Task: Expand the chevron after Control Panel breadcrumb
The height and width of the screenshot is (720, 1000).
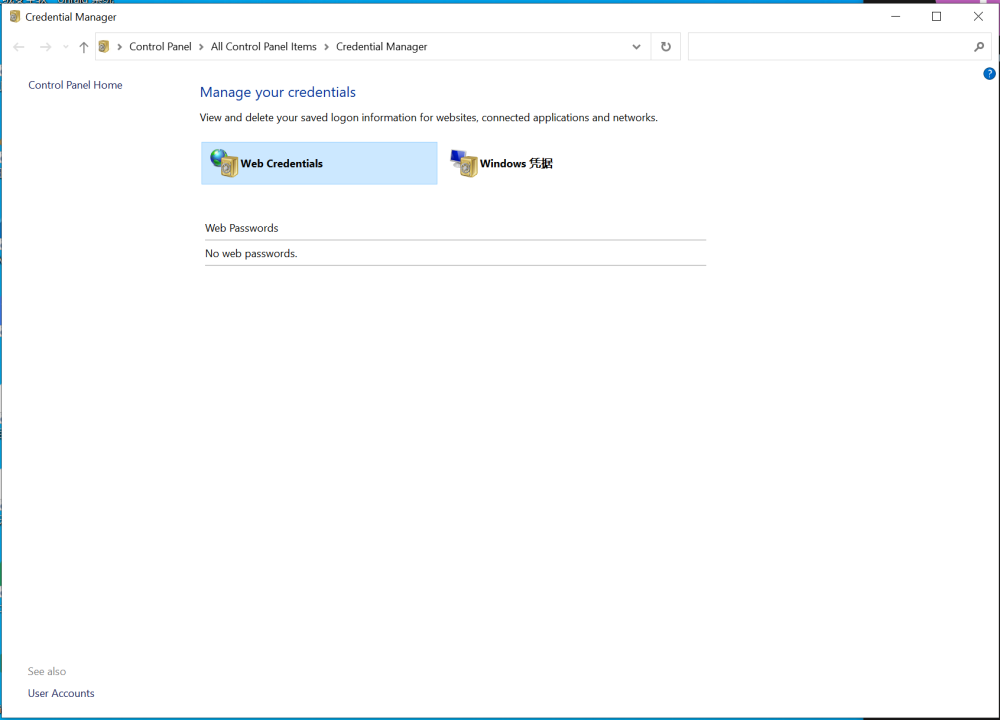Action: (x=201, y=47)
